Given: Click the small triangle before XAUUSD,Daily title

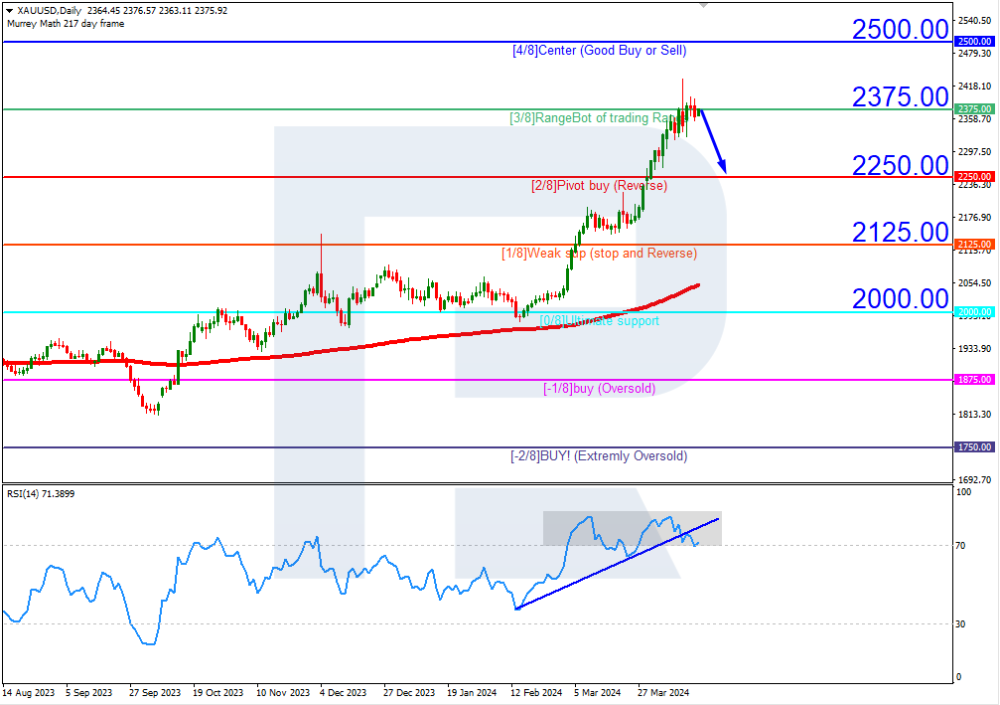Looking at the screenshot, I should (x=9, y=10).
